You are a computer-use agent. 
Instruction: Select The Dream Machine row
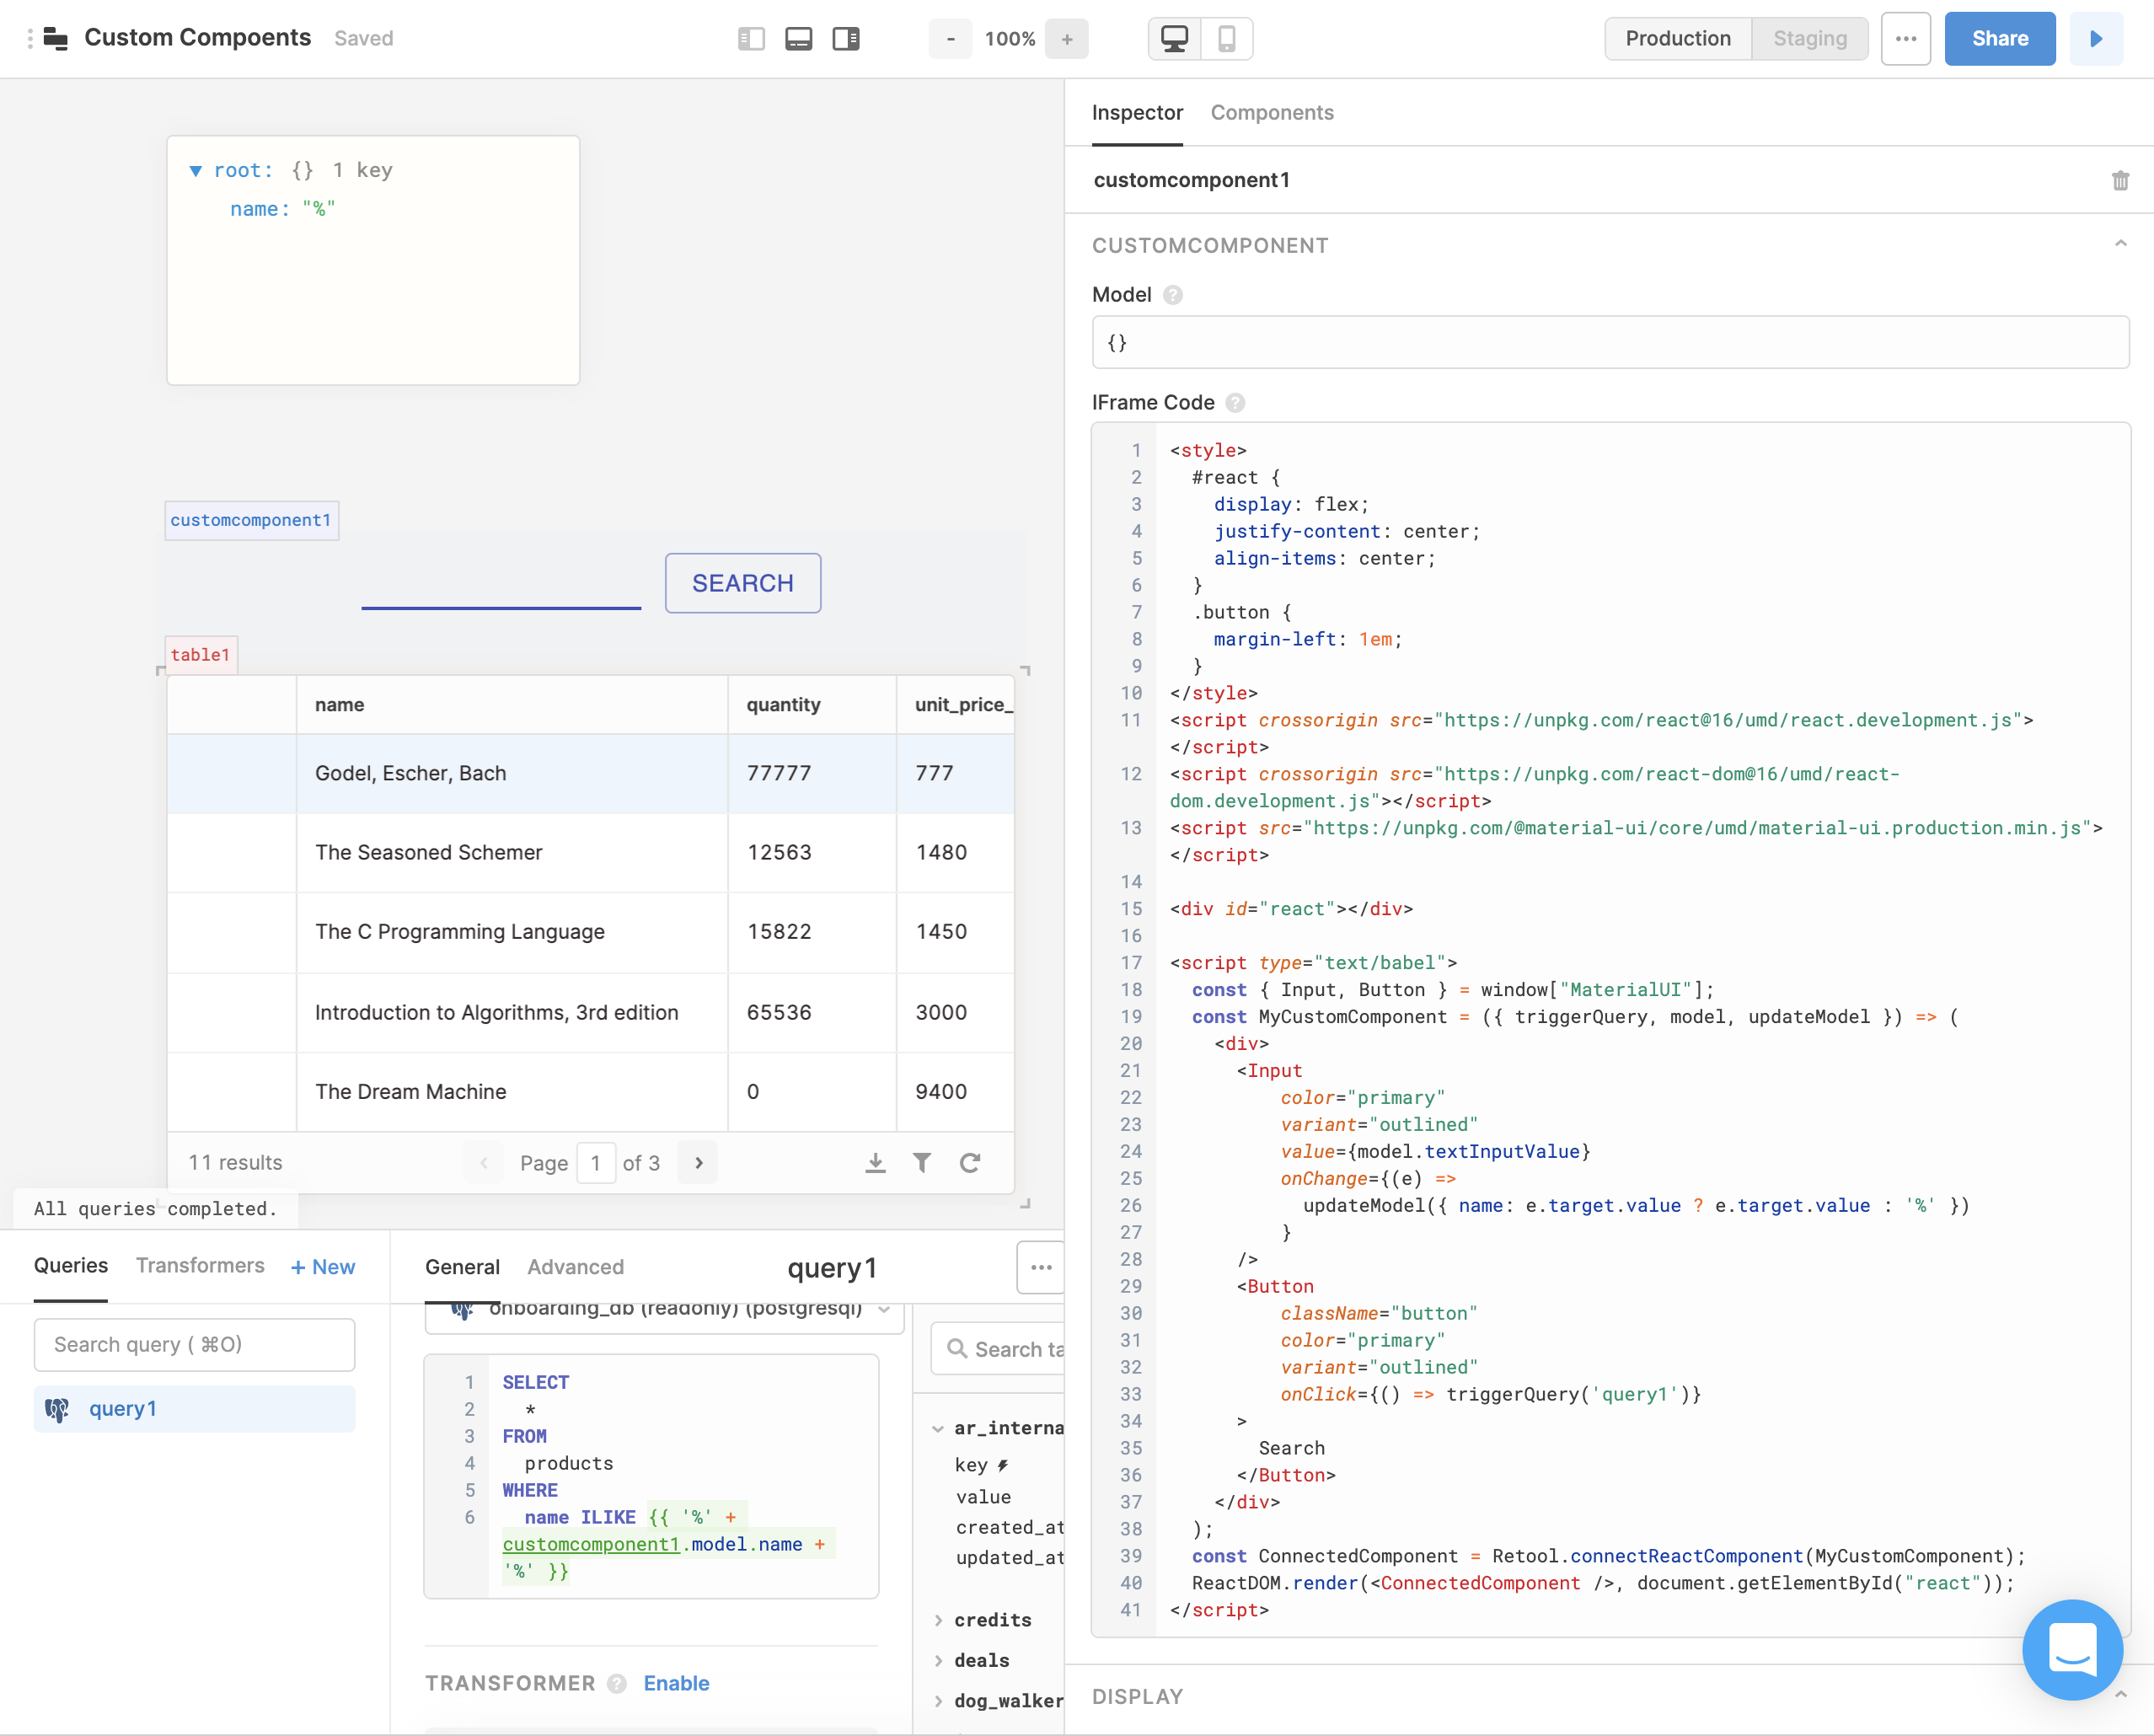click(590, 1092)
